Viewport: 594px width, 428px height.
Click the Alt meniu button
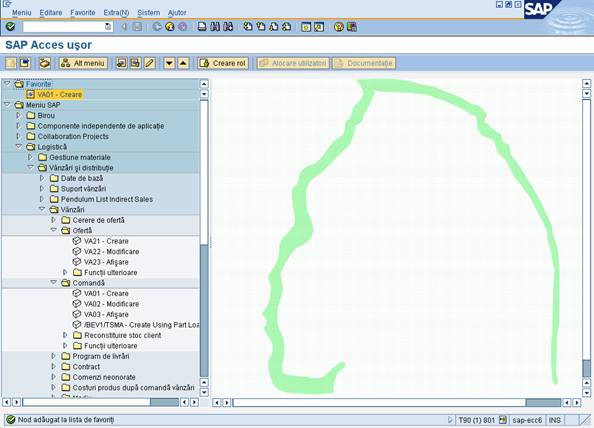coord(83,63)
